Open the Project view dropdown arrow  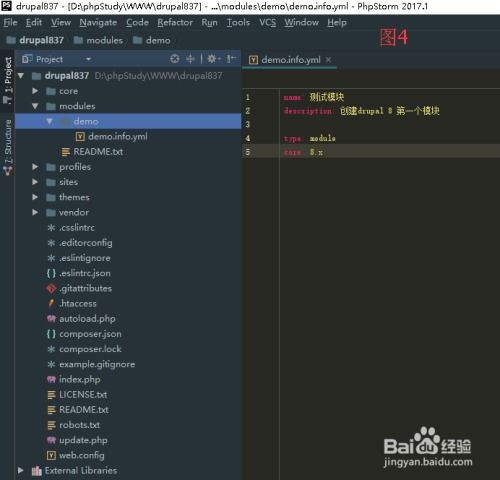coord(88,59)
